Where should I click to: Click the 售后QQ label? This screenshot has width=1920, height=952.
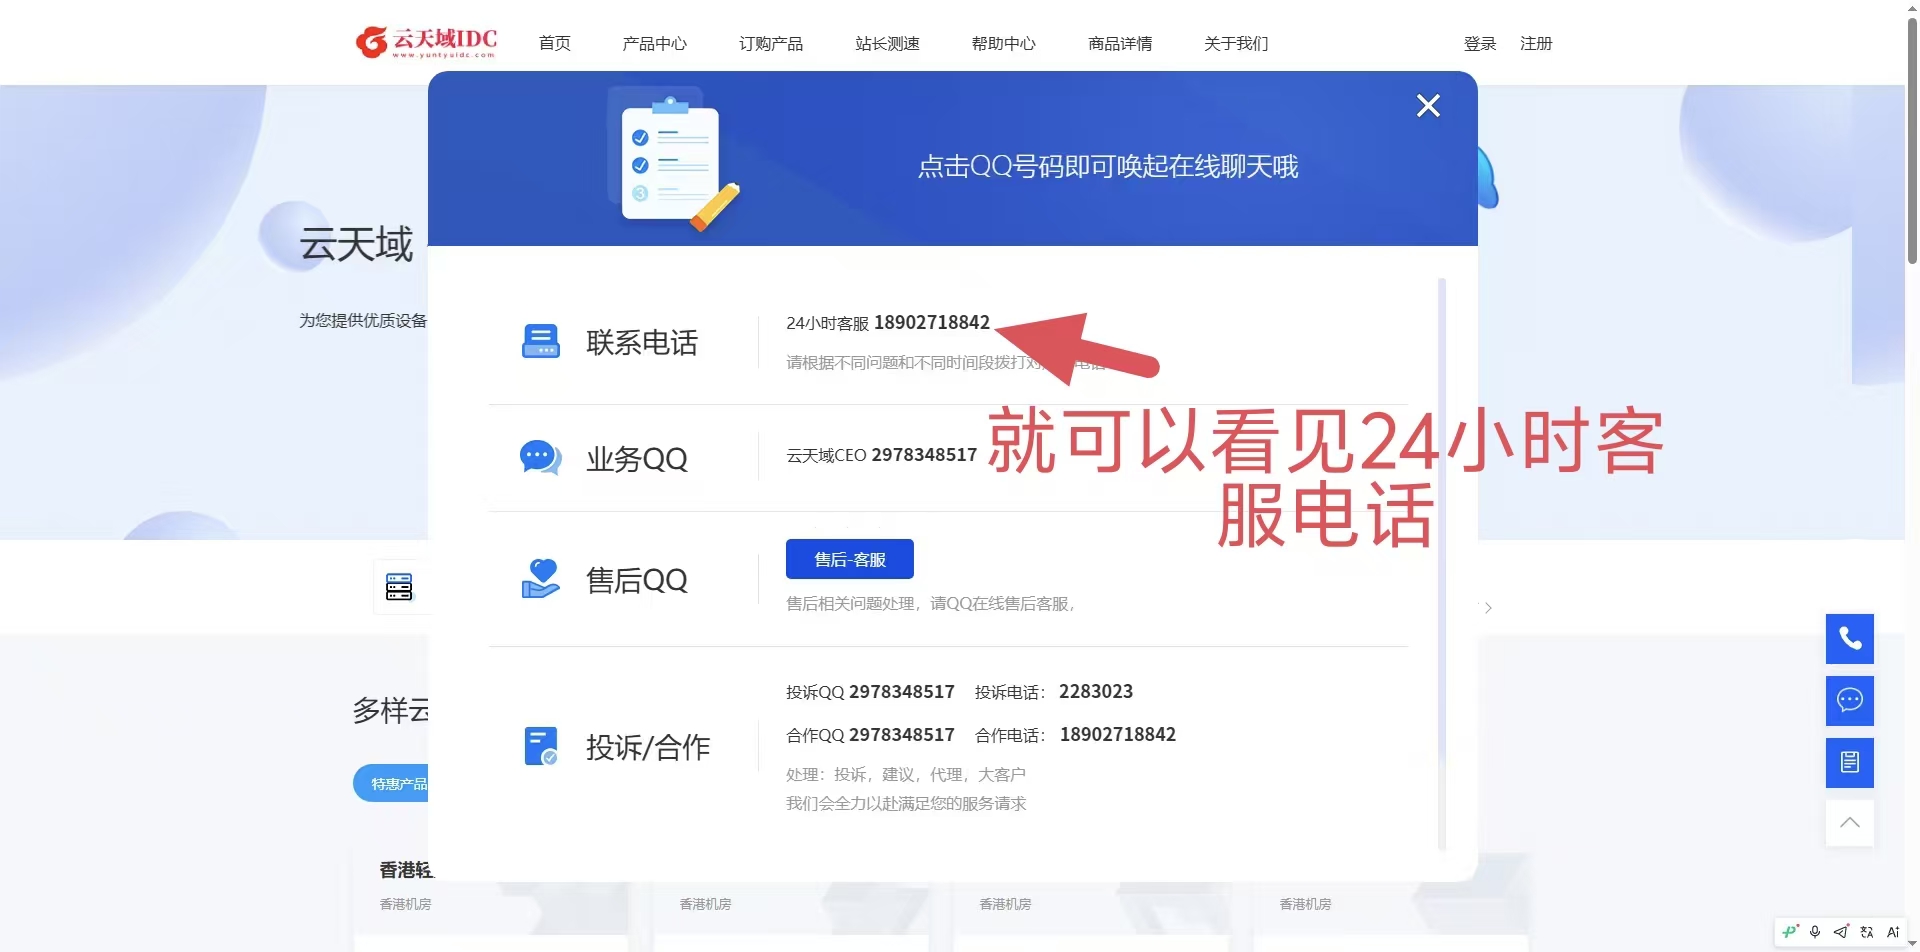tap(637, 580)
